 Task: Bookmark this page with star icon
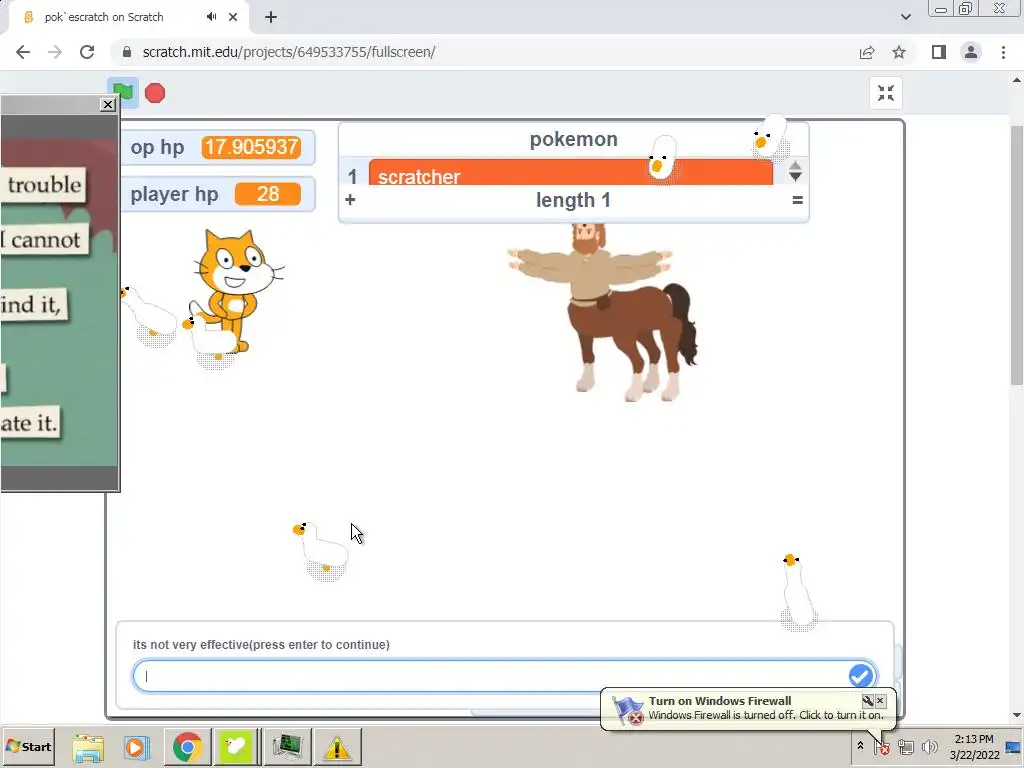[x=899, y=52]
